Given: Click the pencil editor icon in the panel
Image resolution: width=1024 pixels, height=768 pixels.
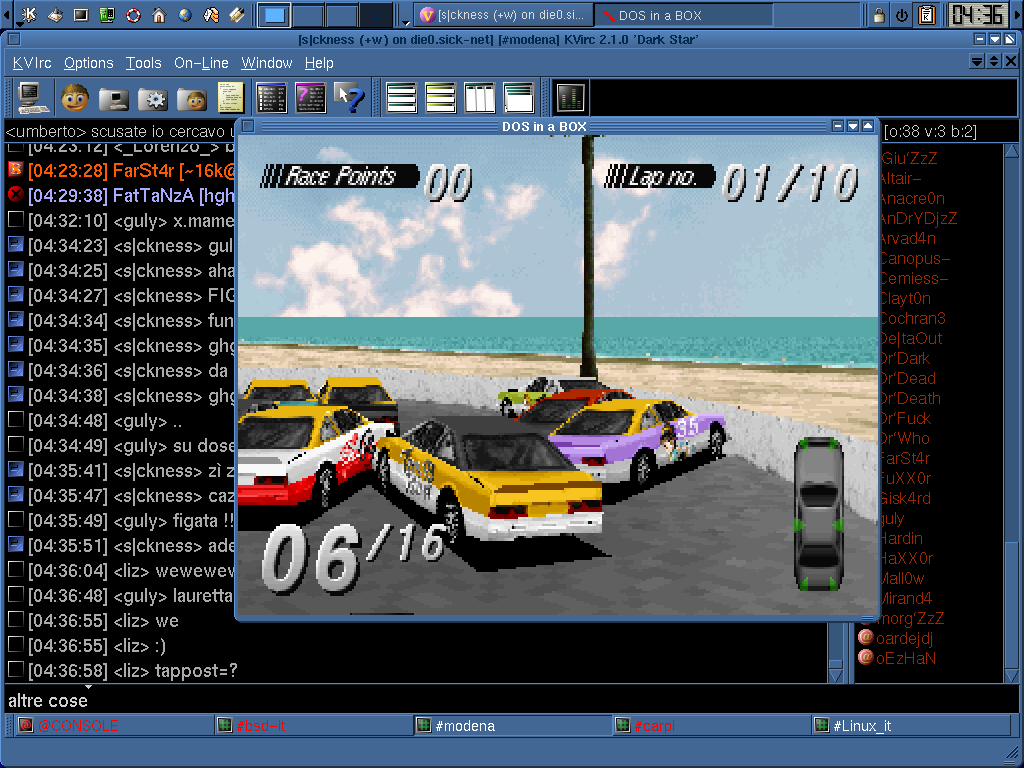Looking at the screenshot, I should pos(237,14).
